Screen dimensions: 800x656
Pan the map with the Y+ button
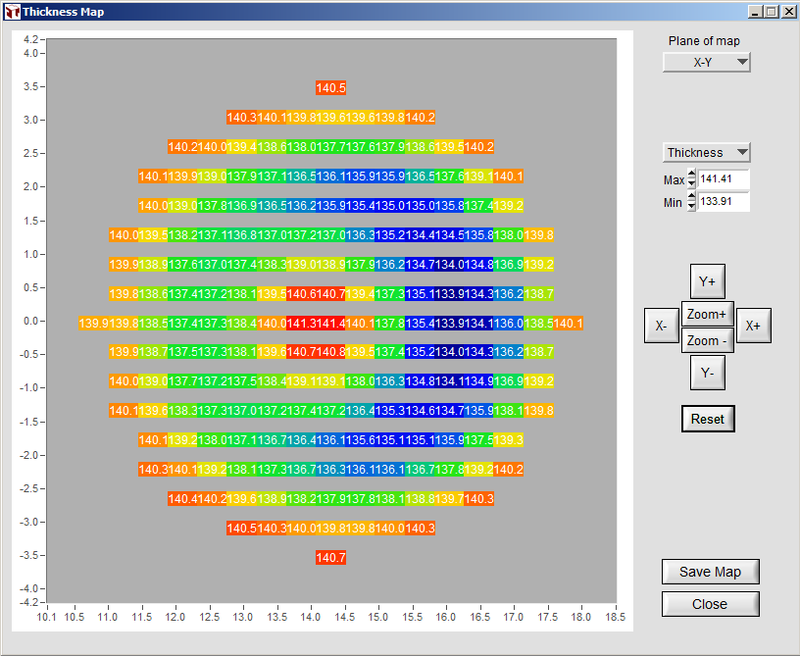[x=708, y=282]
